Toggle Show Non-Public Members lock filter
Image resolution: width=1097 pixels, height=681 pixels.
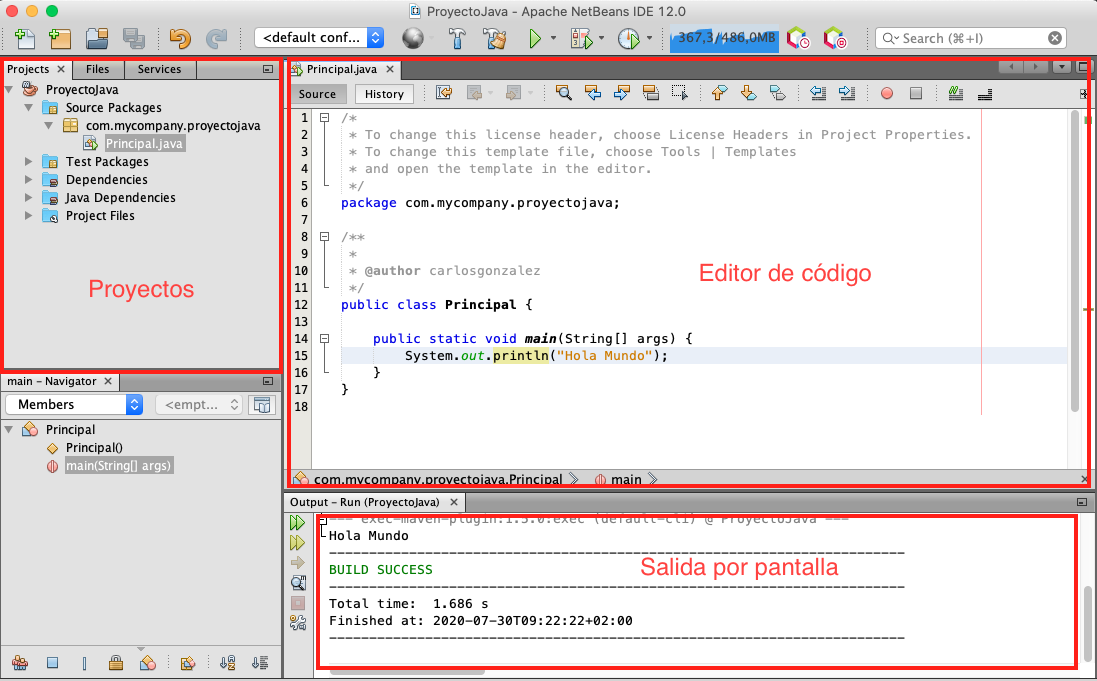[115, 663]
